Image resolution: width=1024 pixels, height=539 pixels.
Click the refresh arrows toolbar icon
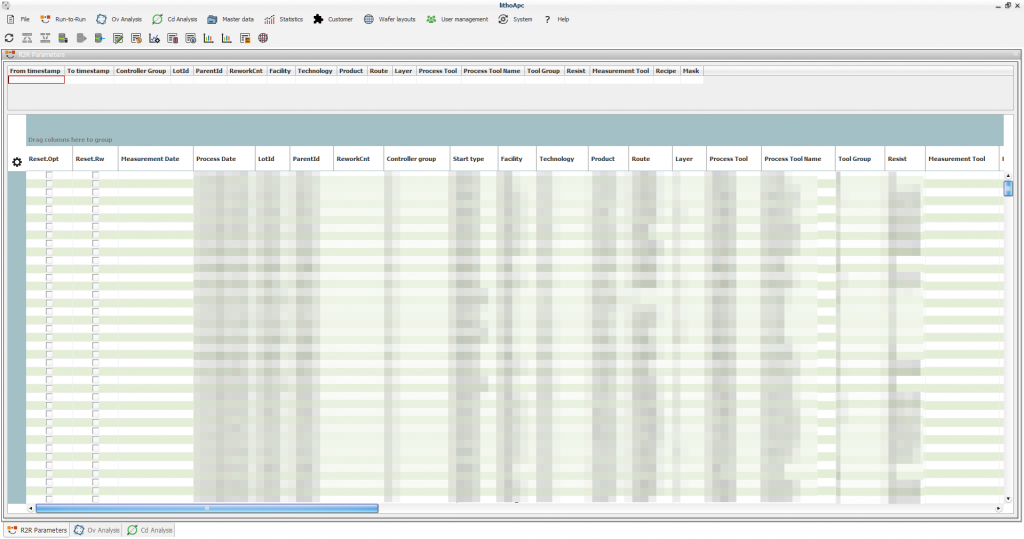click(x=9, y=38)
